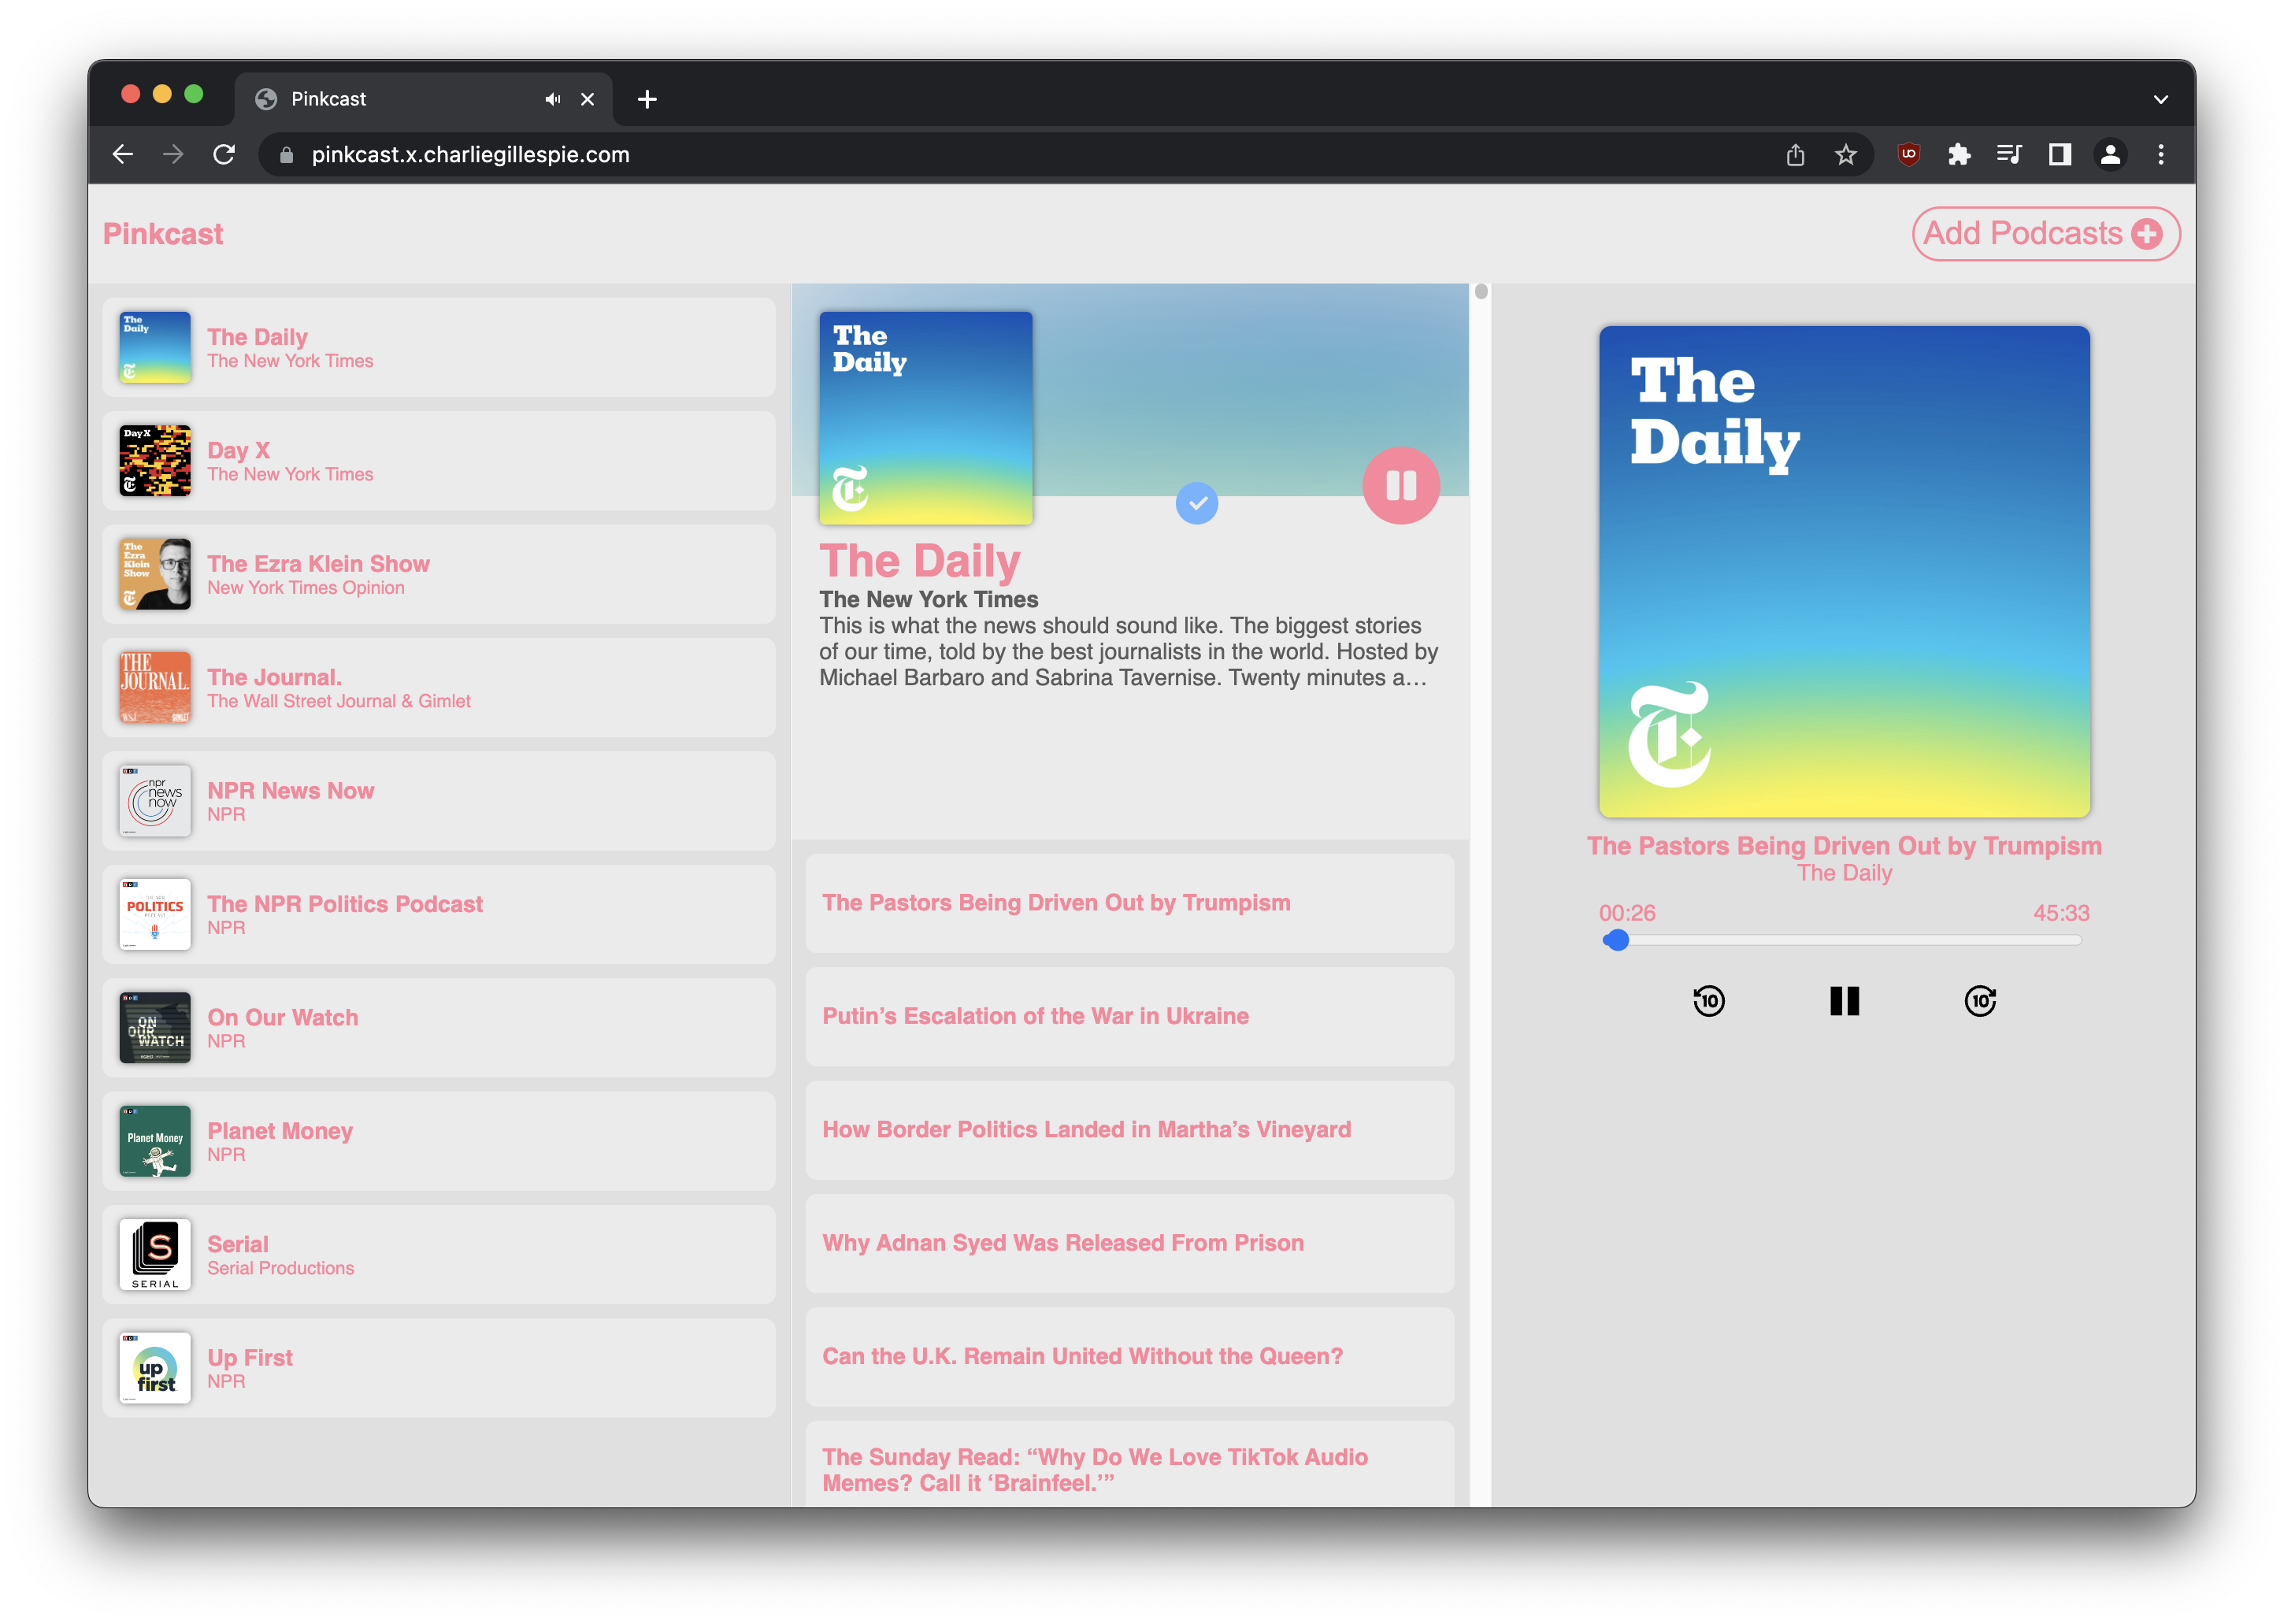Image resolution: width=2284 pixels, height=1624 pixels.
Task: Pause playback in the player panel
Action: pos(1844,1001)
